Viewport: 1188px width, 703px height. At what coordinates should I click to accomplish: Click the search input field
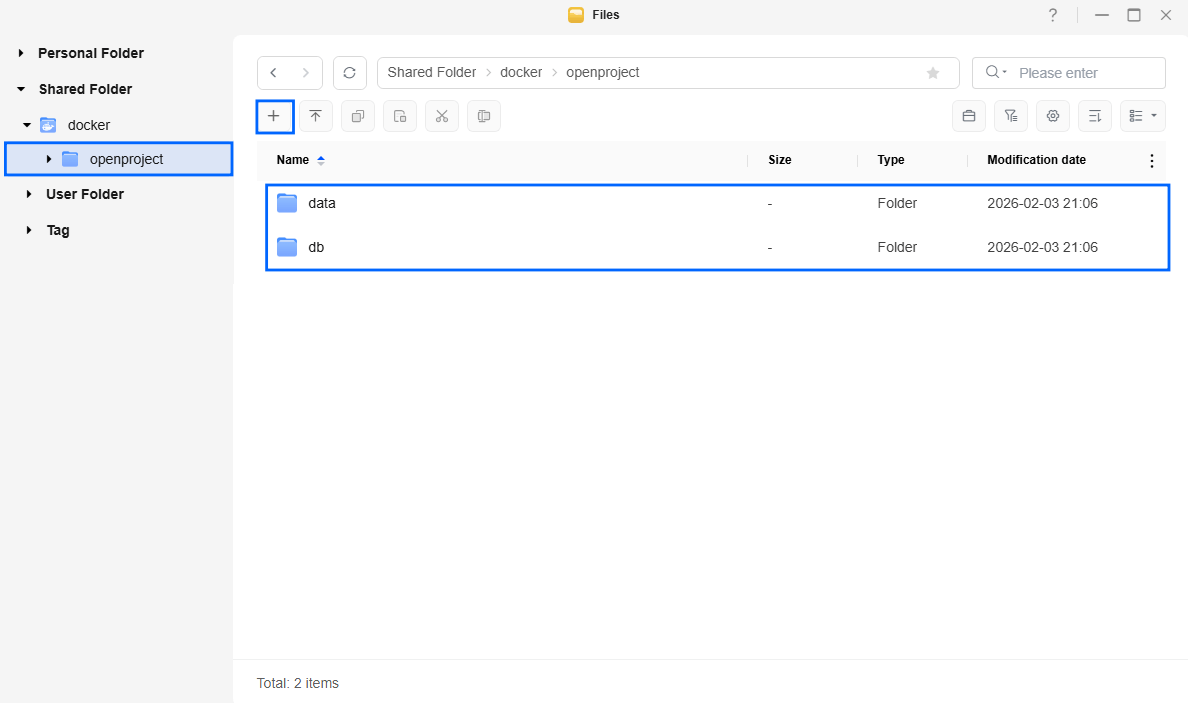click(x=1086, y=73)
